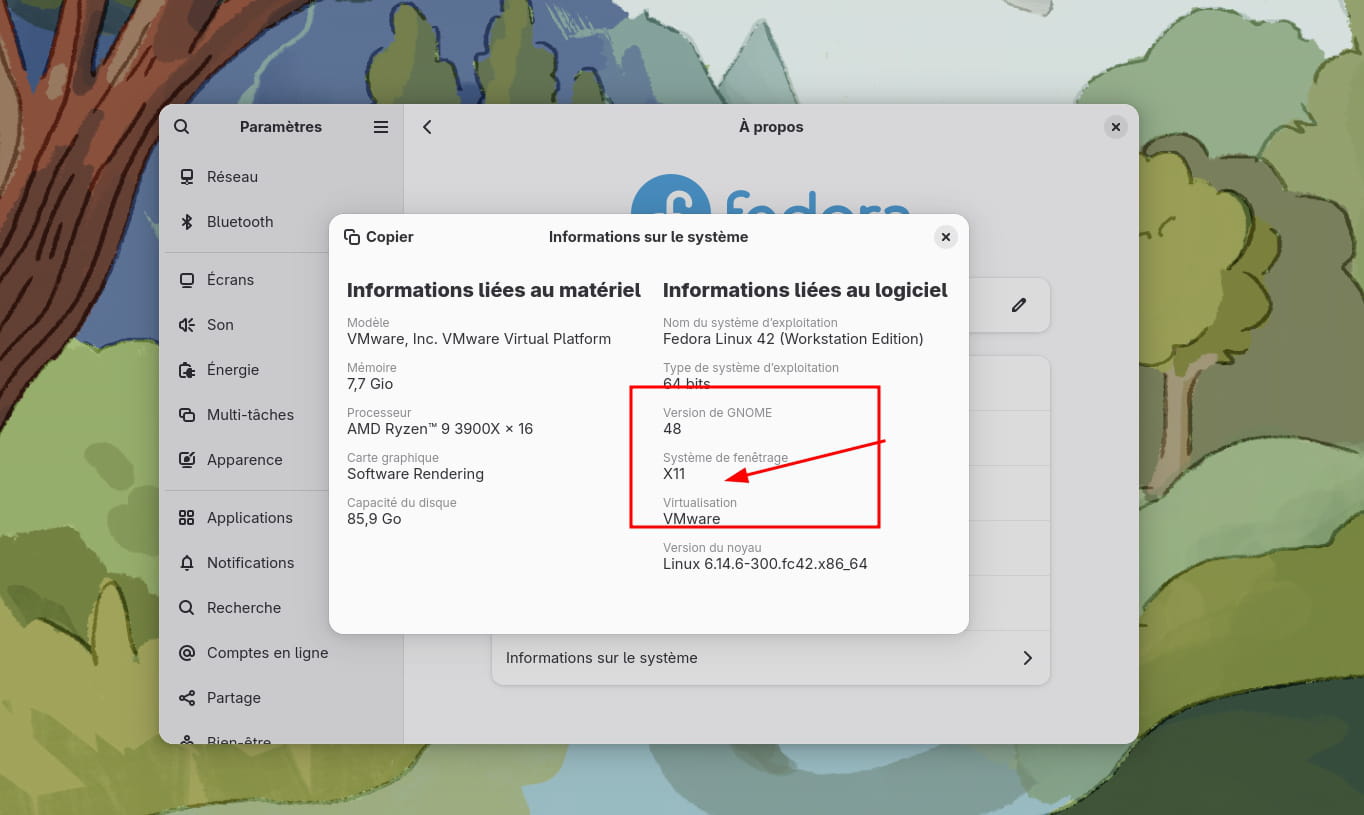
Task: Click the Notifications bell icon
Action: tap(186, 563)
